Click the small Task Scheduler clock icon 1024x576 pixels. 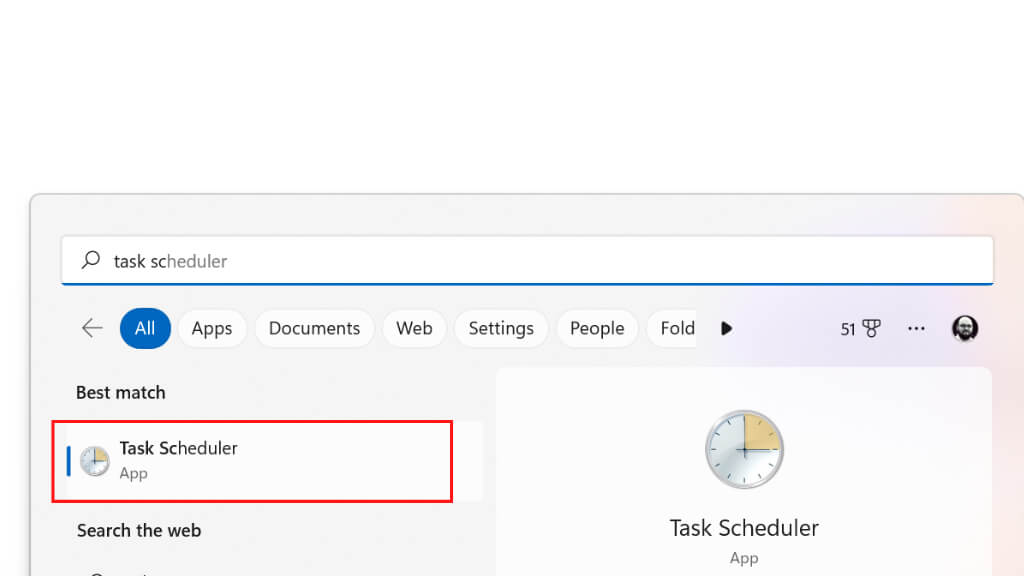coord(95,461)
